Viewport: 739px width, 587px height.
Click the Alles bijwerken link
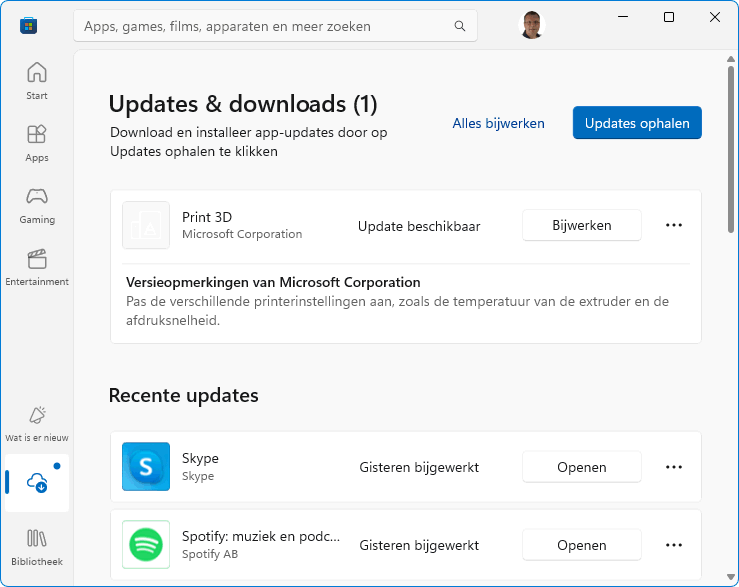499,123
